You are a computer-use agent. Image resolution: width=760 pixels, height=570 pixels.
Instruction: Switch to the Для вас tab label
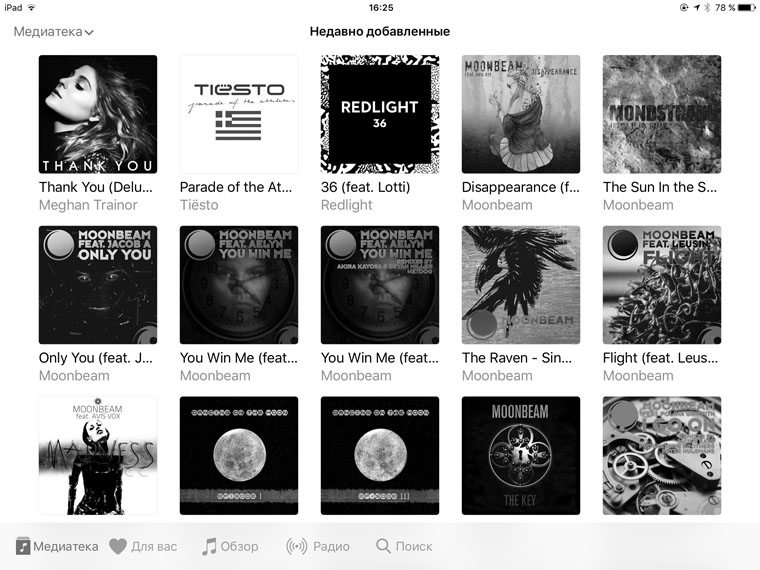tap(154, 547)
